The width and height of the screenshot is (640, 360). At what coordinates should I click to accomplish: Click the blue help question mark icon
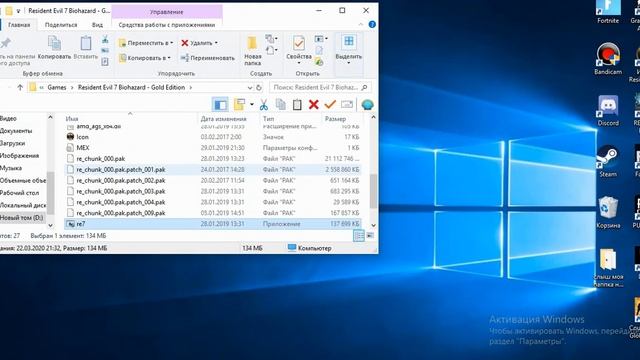[x=372, y=24]
